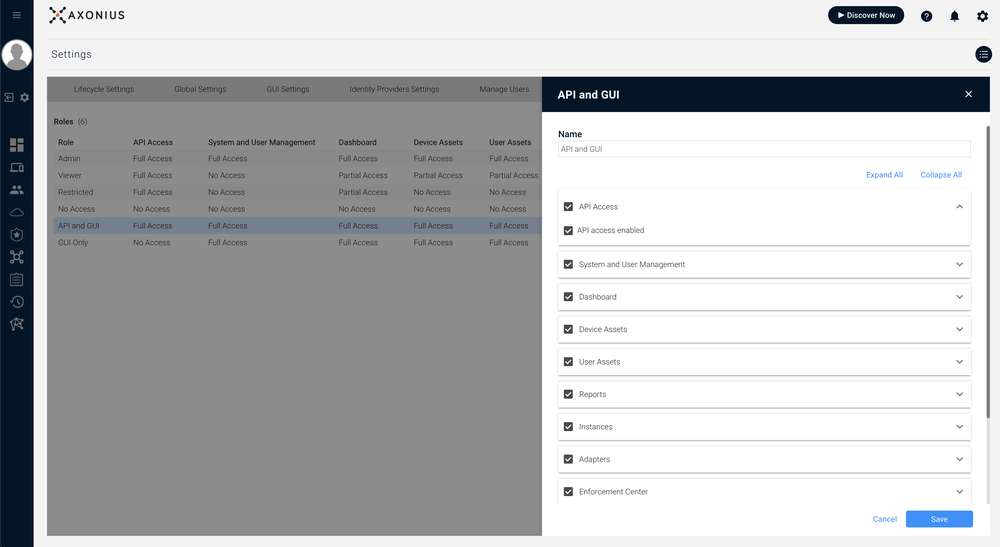1000x547 pixels.
Task: Toggle the Dashboard permissions checkbox
Action: click(569, 297)
